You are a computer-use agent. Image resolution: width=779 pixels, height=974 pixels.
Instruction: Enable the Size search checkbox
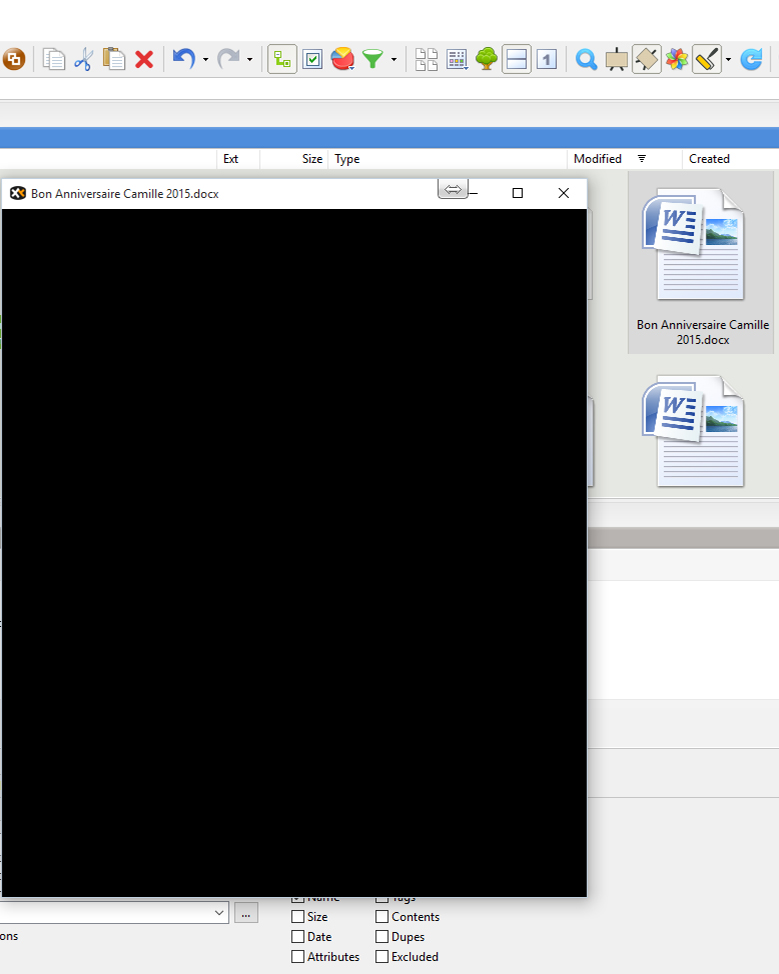(298, 917)
